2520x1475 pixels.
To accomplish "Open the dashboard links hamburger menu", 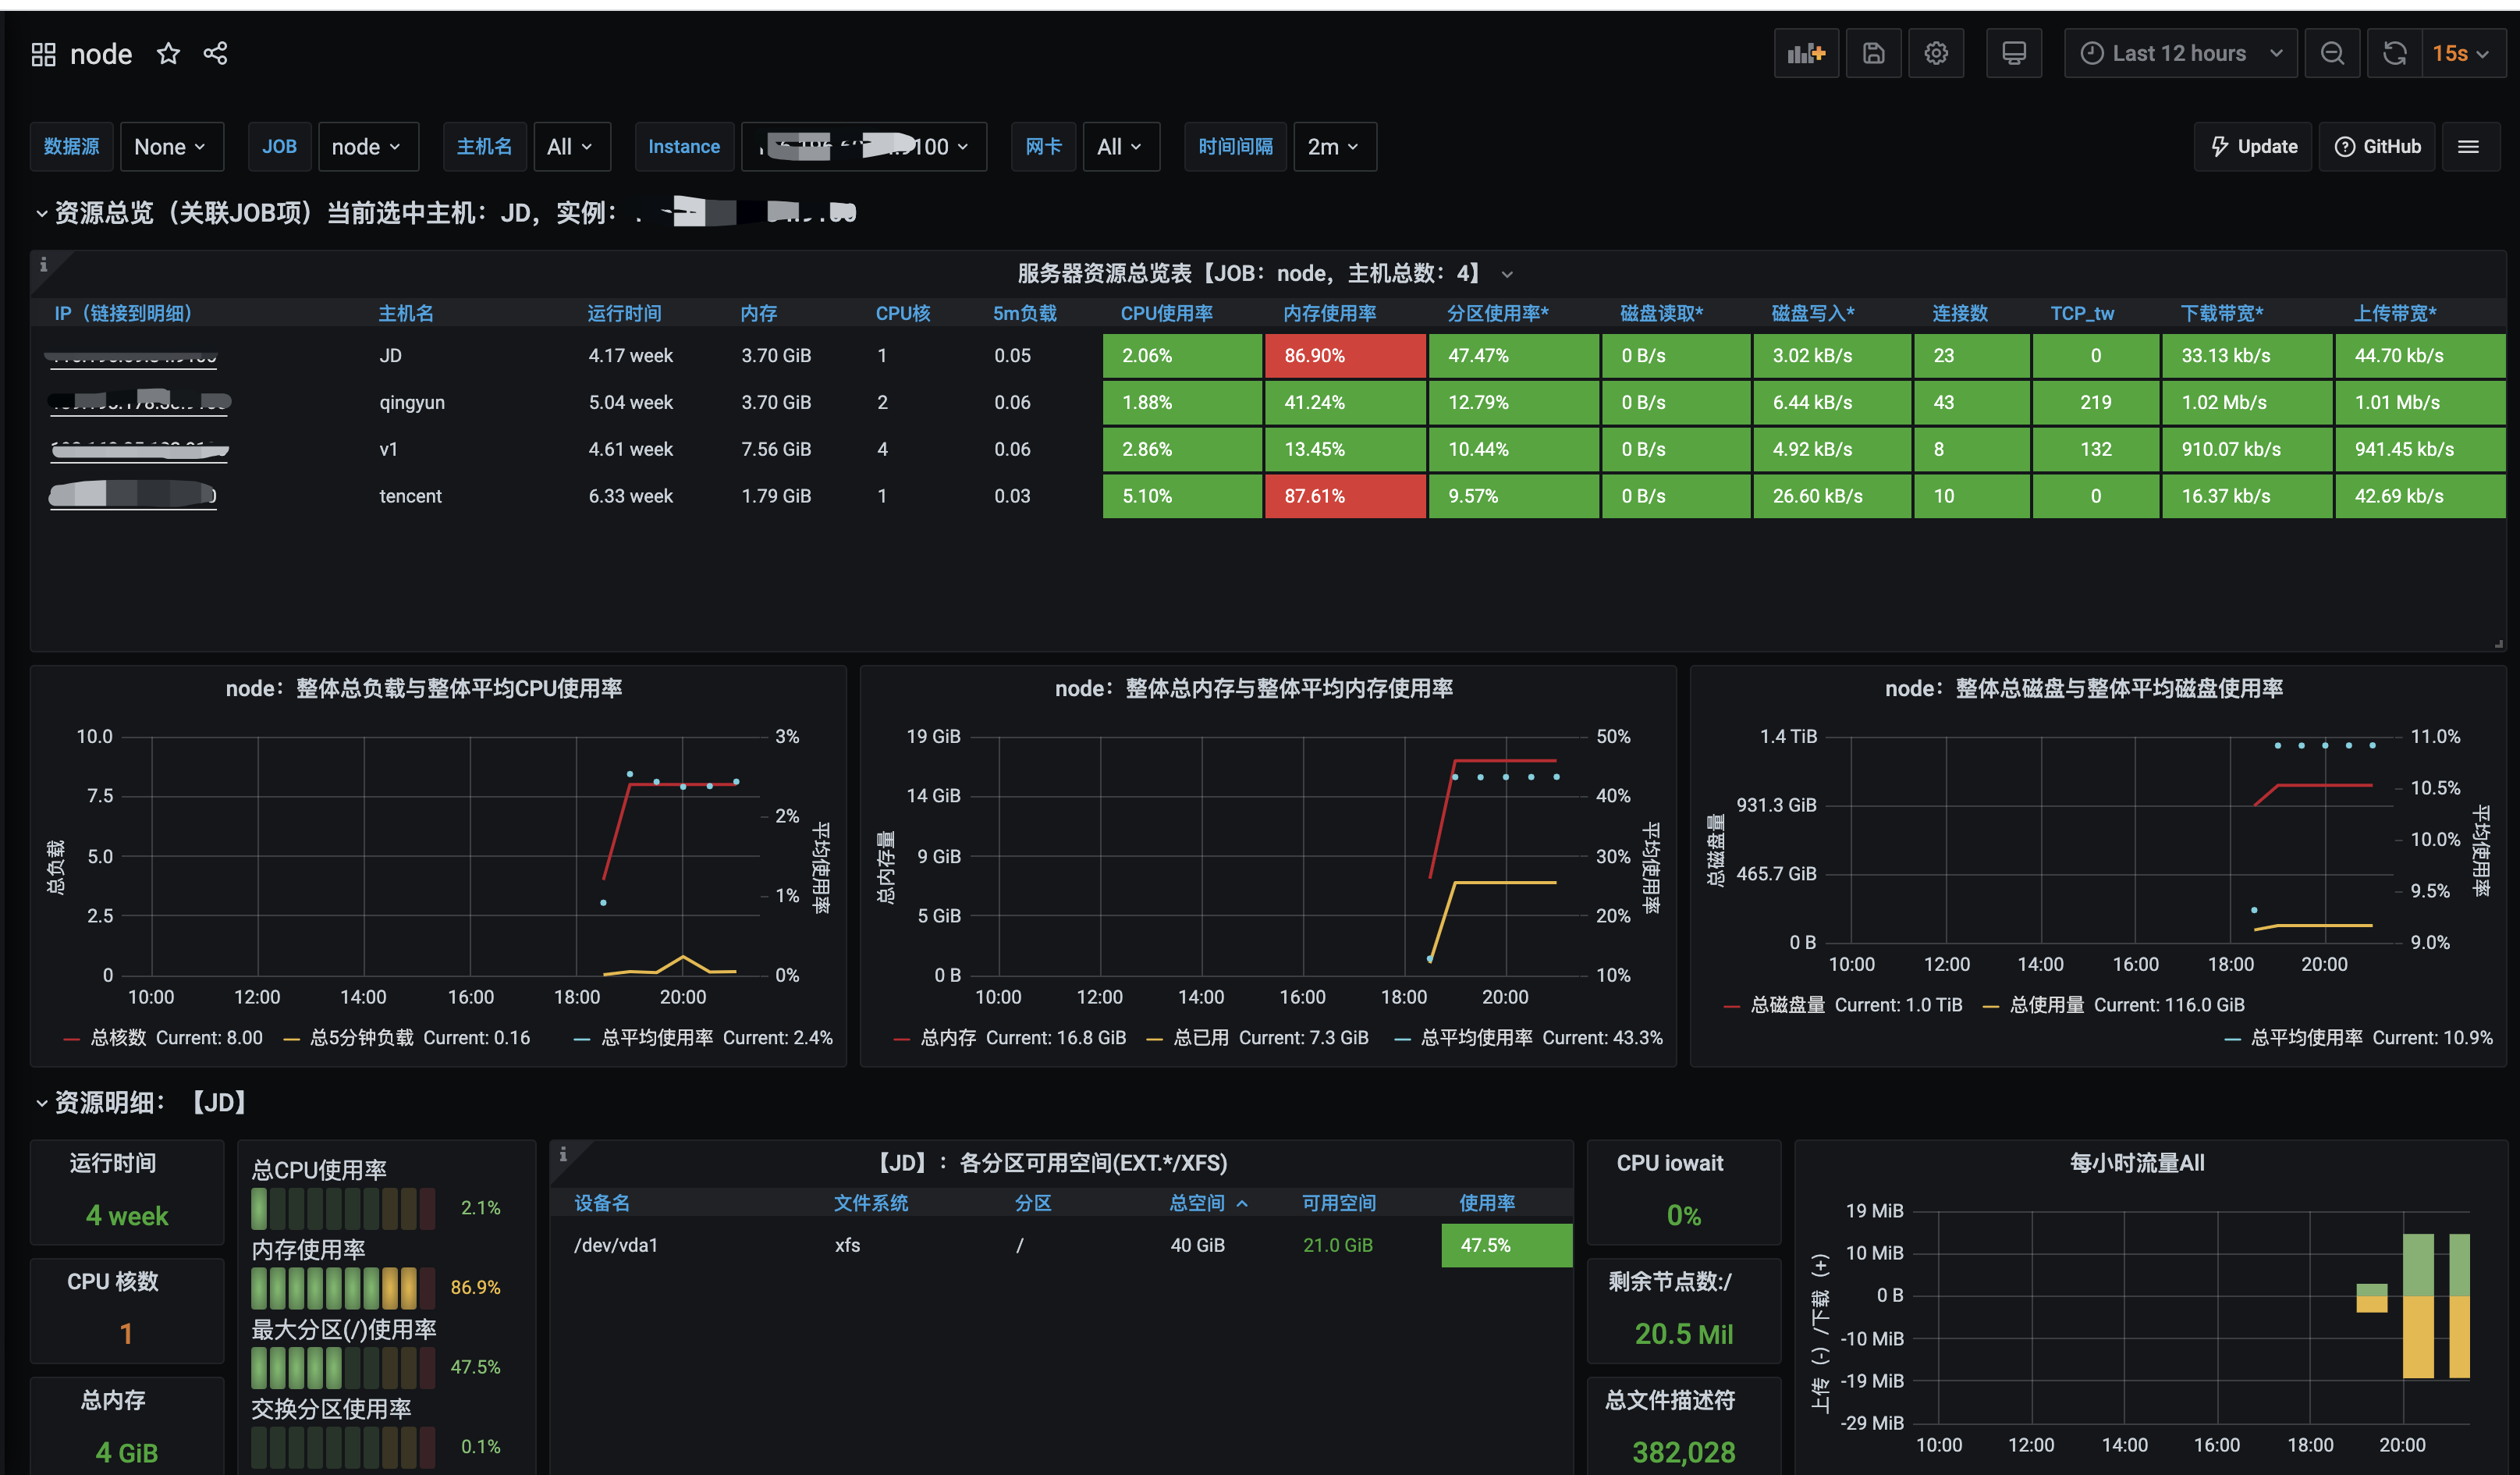I will (2468, 147).
